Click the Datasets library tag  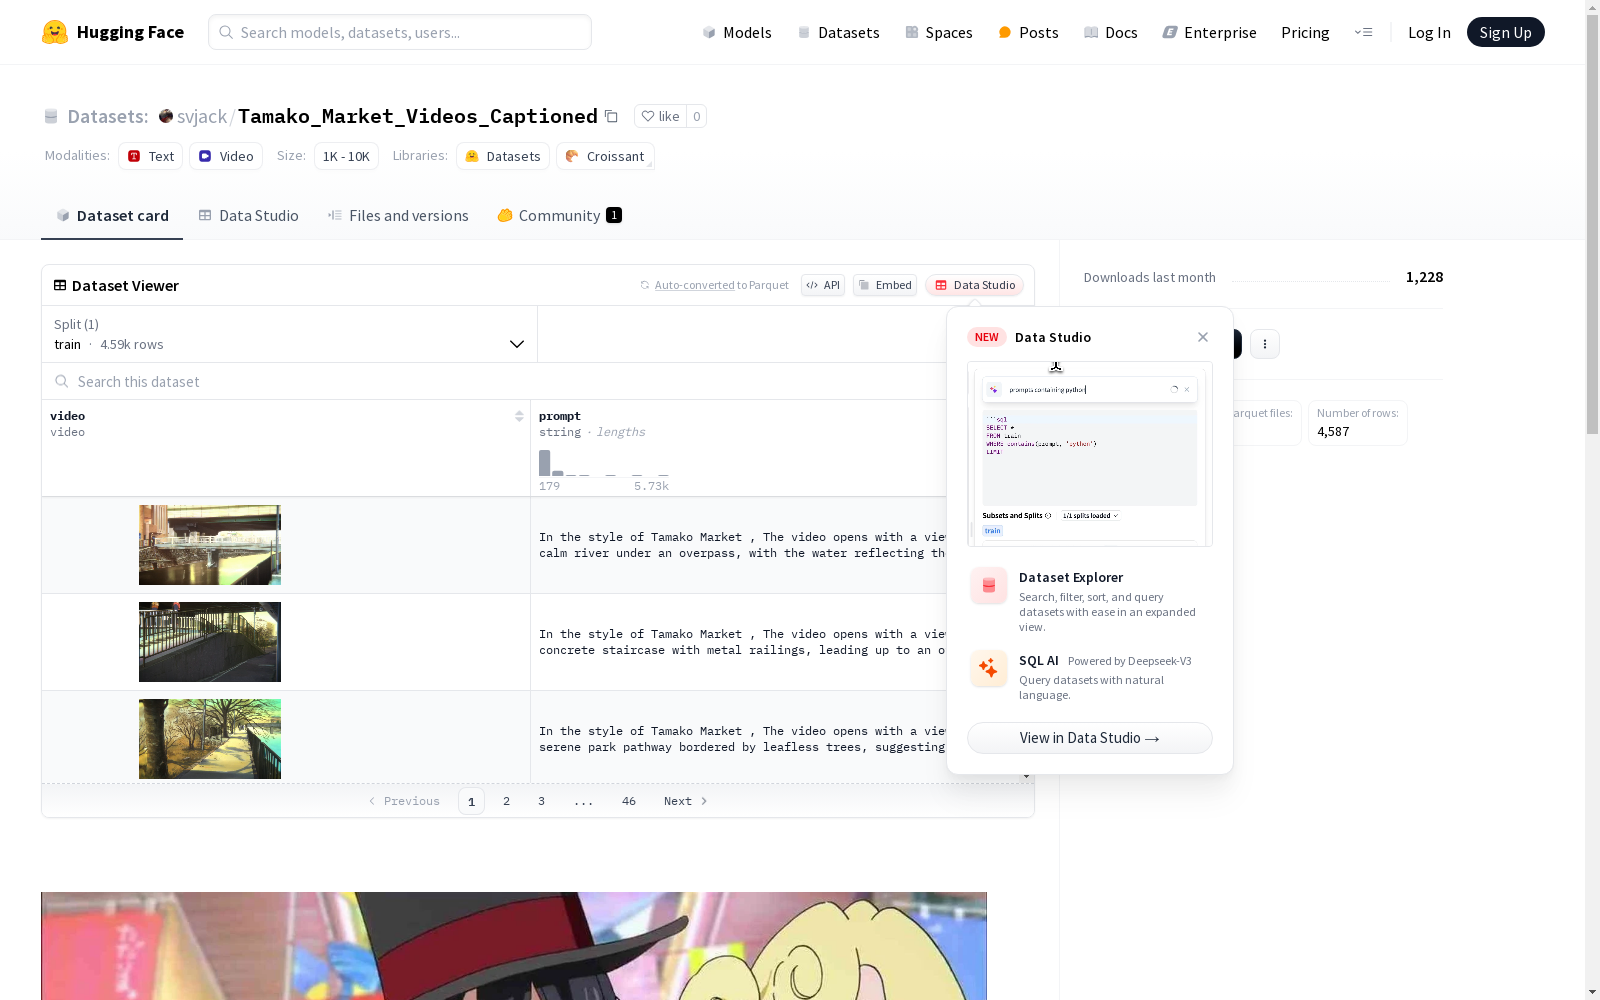pos(503,156)
